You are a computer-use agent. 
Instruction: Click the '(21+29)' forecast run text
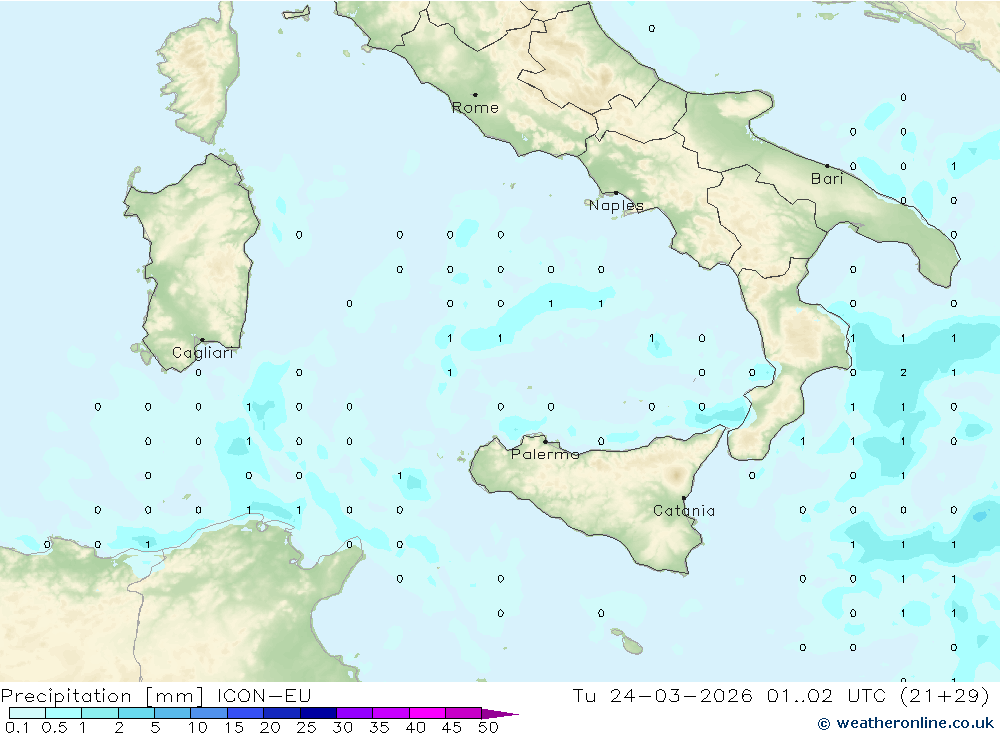pyautogui.click(x=945, y=696)
